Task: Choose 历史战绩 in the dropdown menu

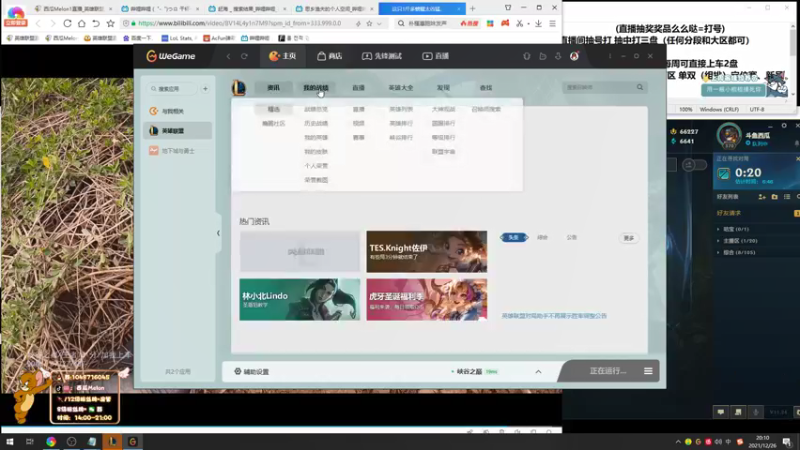Action: (x=316, y=123)
